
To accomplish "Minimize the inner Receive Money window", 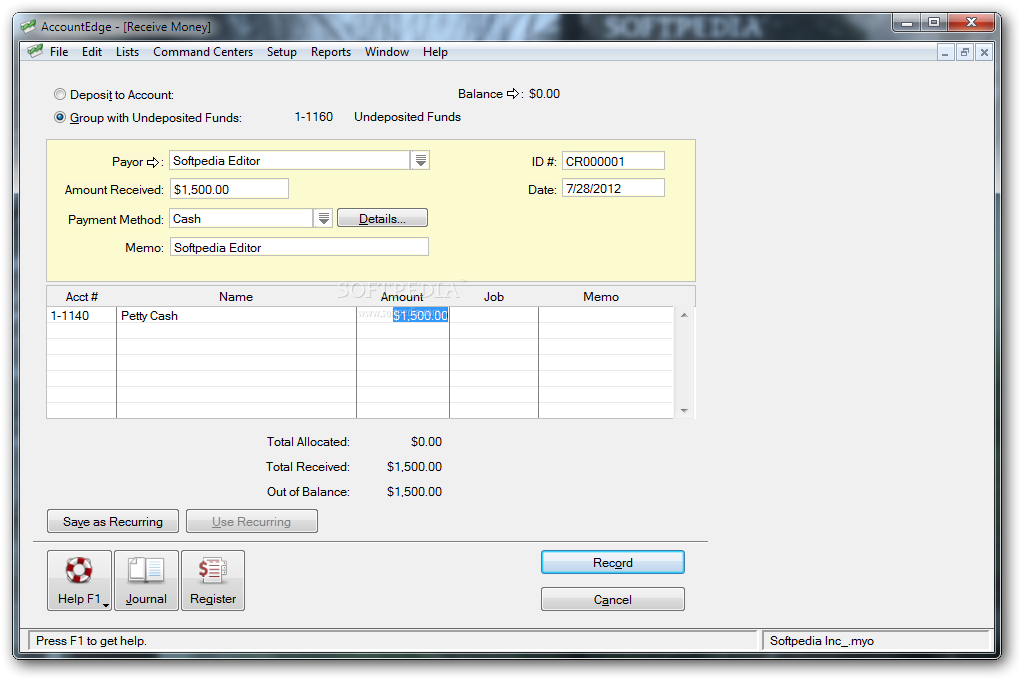I will coord(945,53).
